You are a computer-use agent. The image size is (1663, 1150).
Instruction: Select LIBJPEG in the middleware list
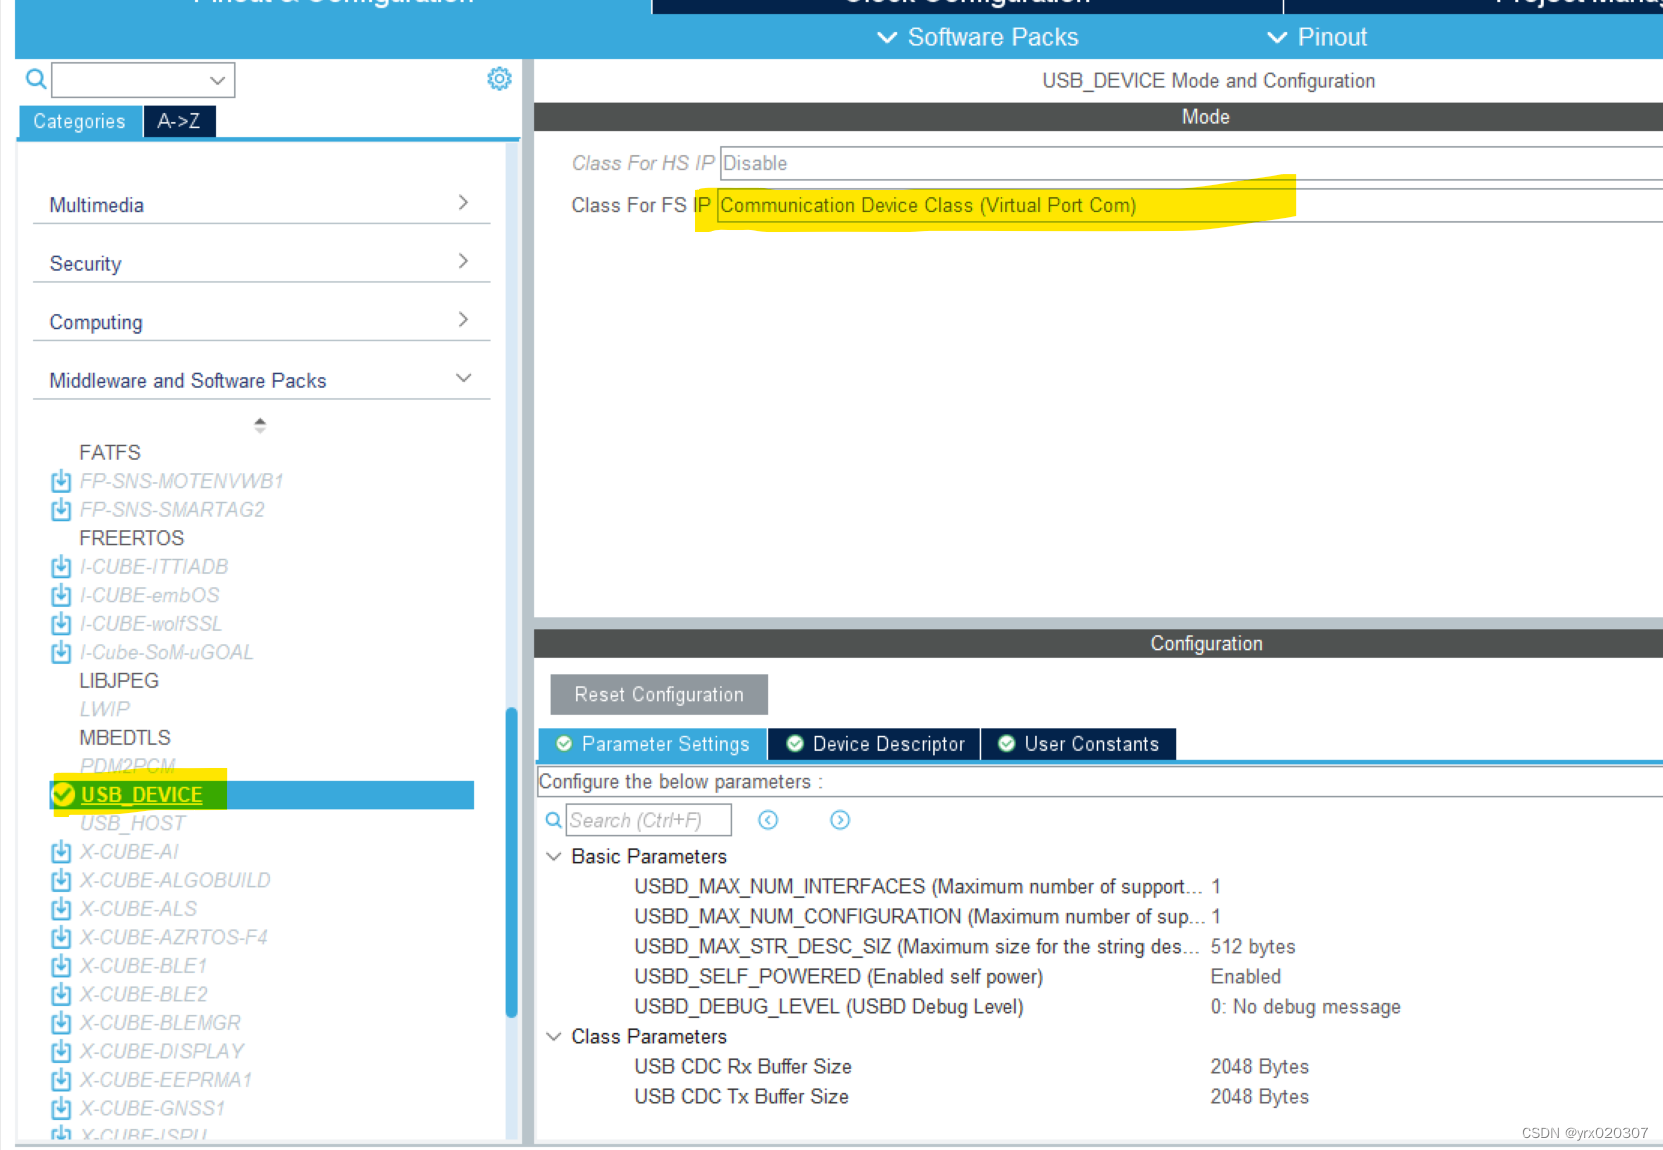119,681
